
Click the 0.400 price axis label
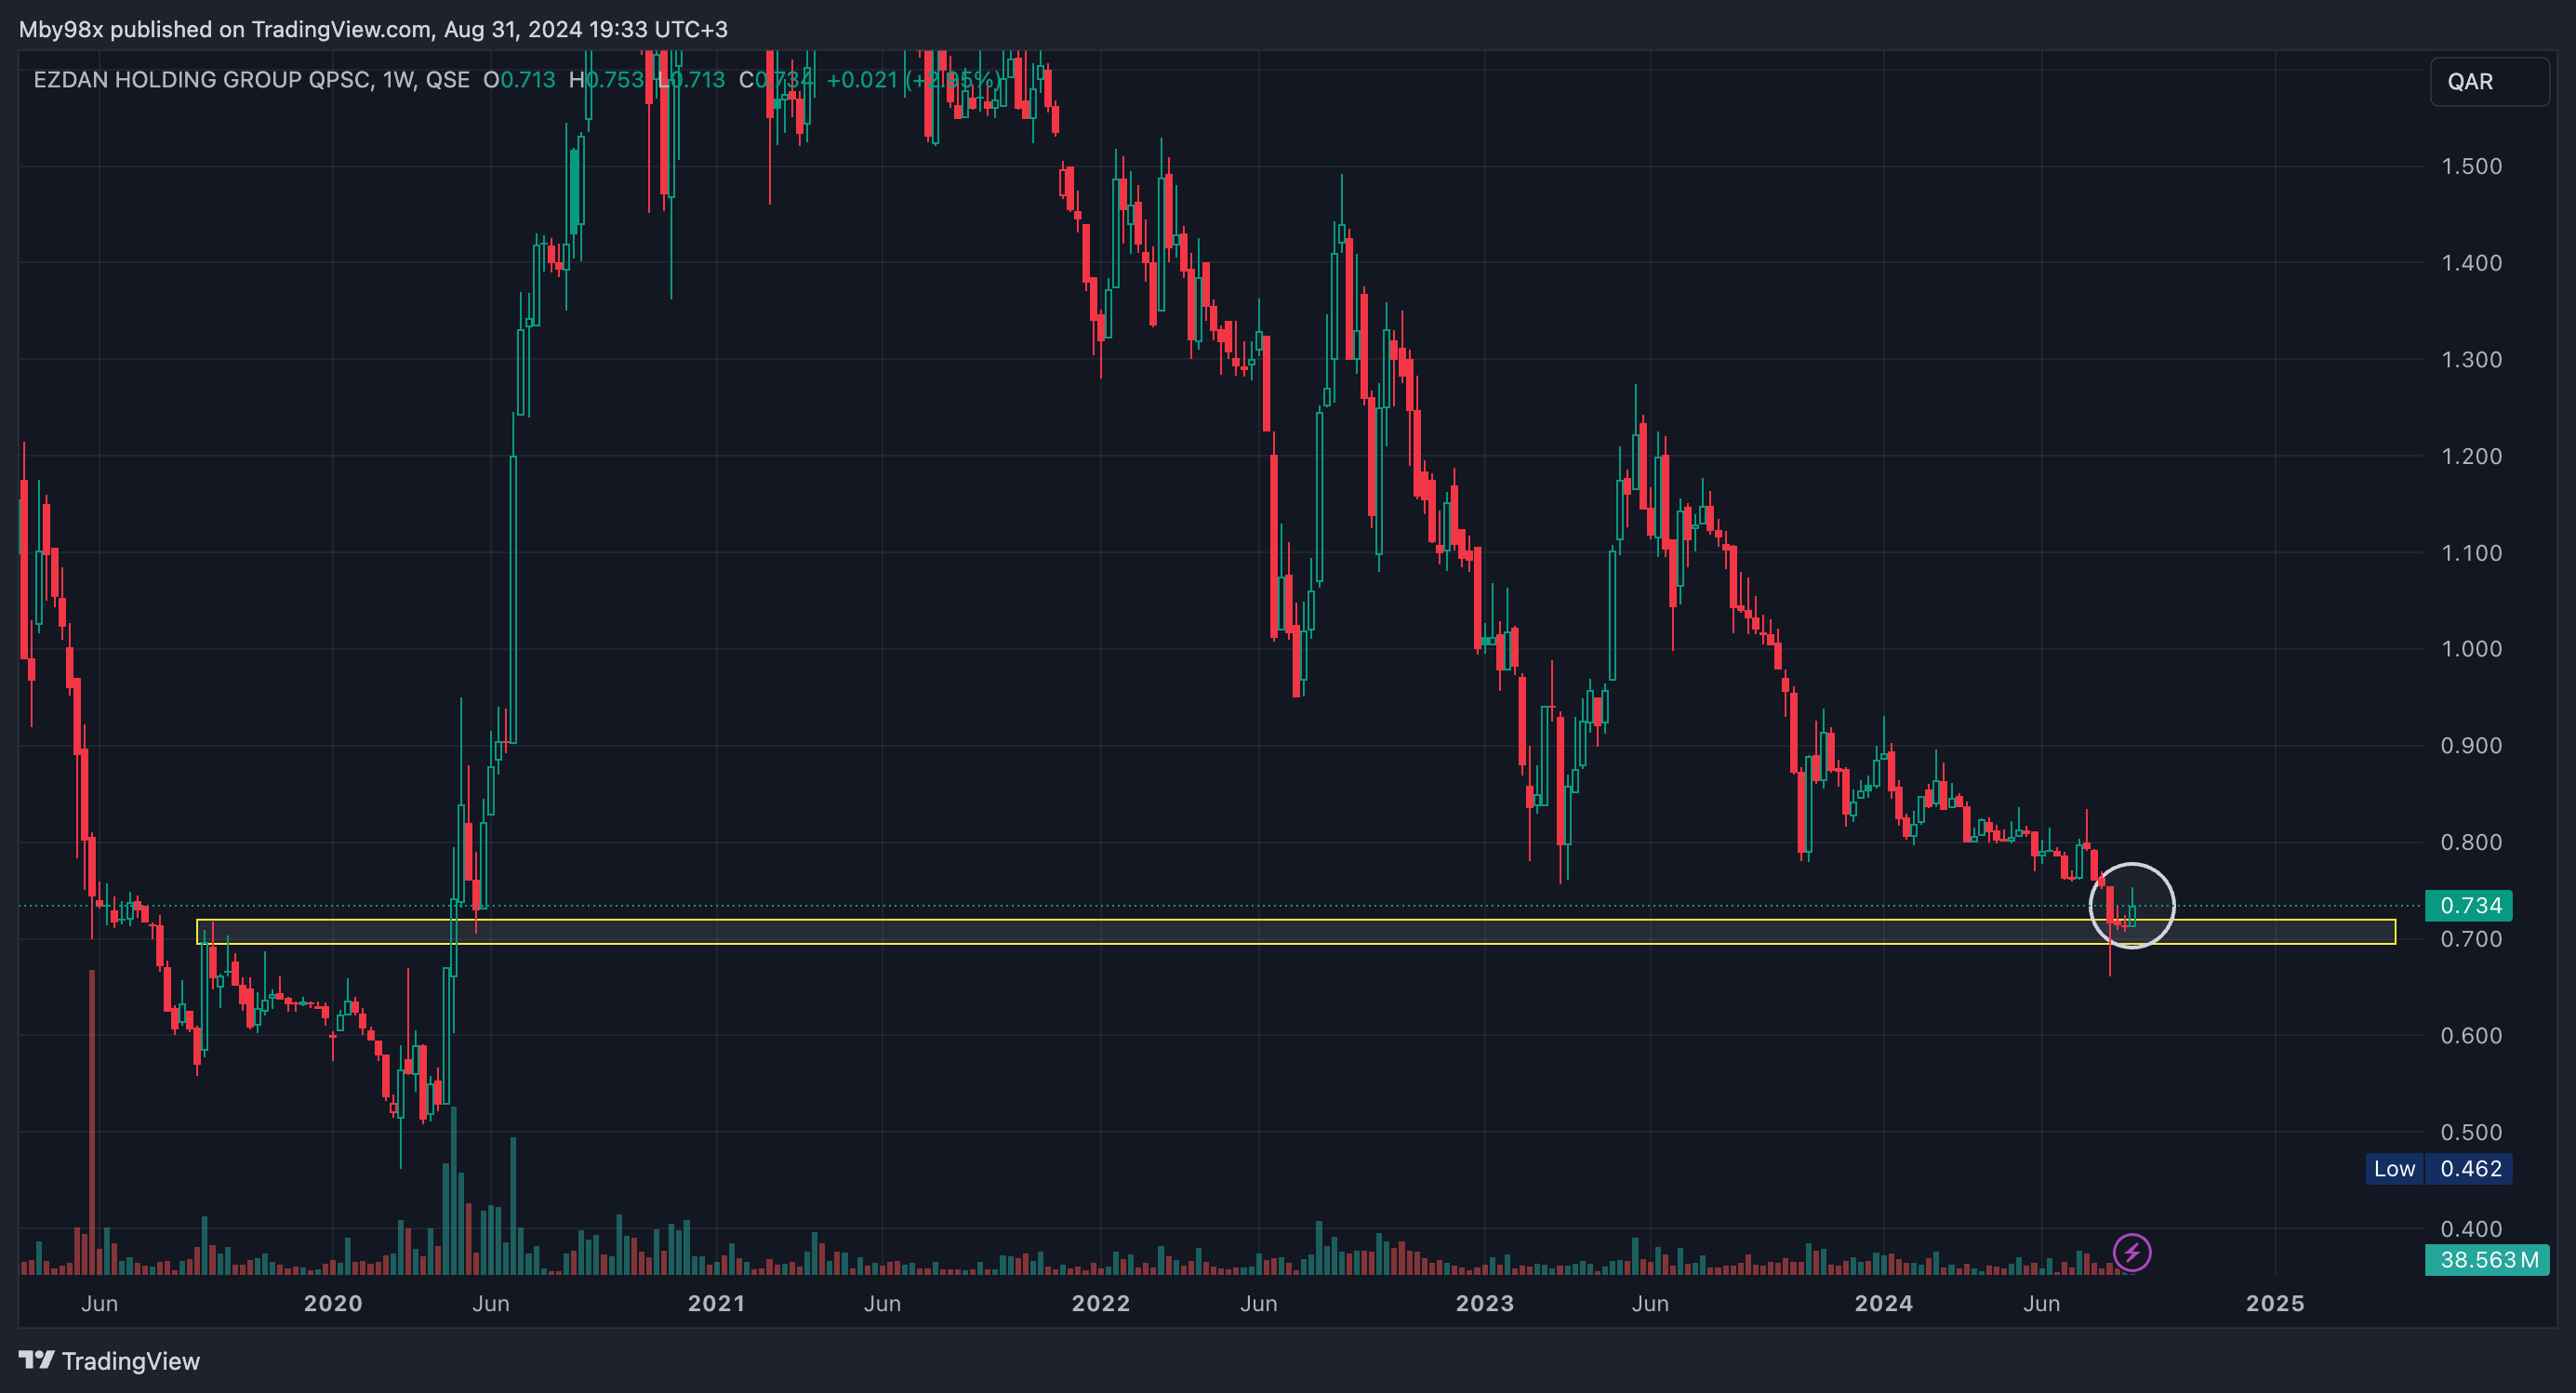coord(2471,1229)
